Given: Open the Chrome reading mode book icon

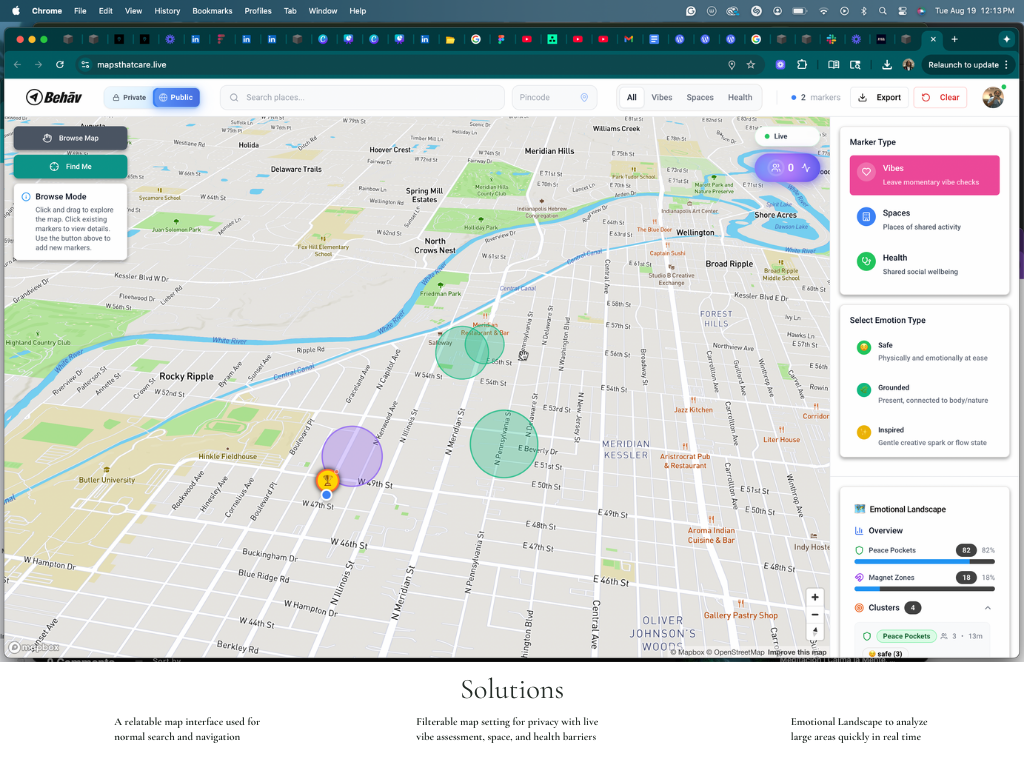Looking at the screenshot, I should pyautogui.click(x=833, y=65).
